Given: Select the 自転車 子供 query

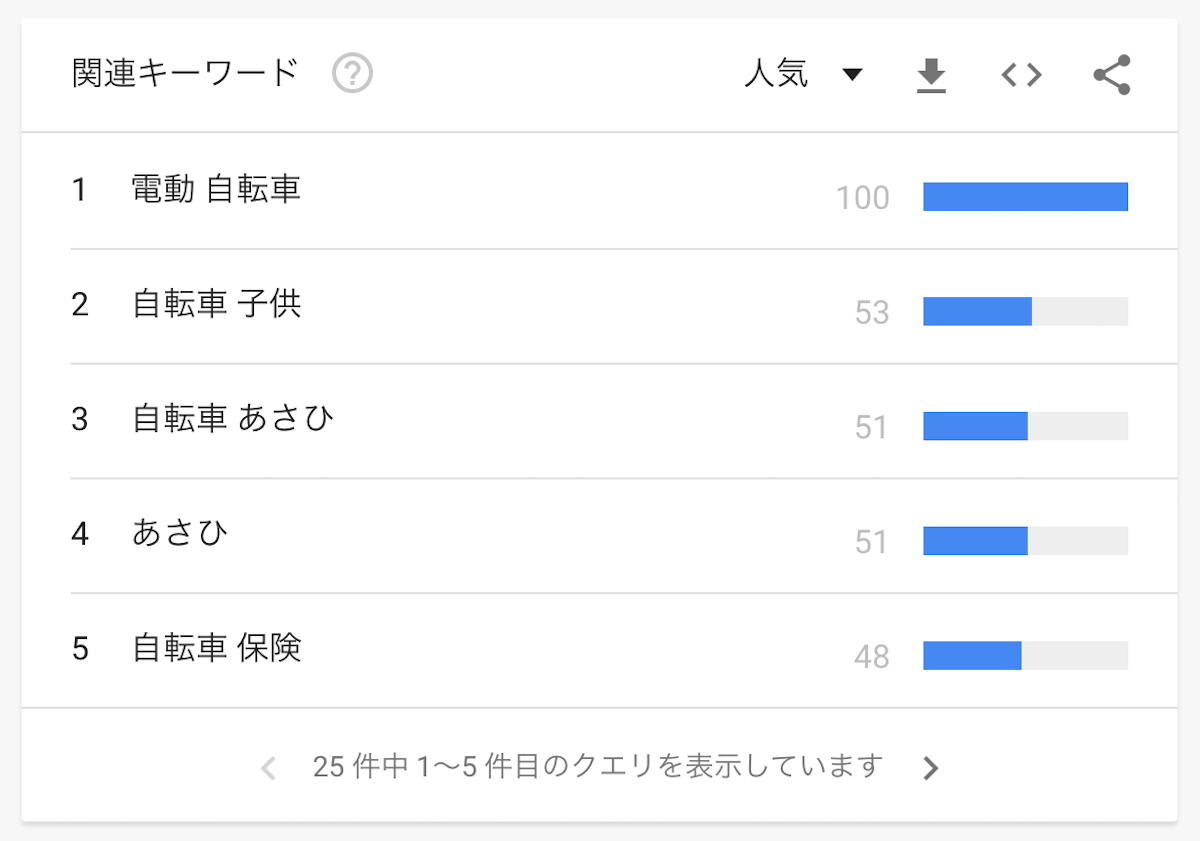Looking at the screenshot, I should pyautogui.click(x=216, y=304).
